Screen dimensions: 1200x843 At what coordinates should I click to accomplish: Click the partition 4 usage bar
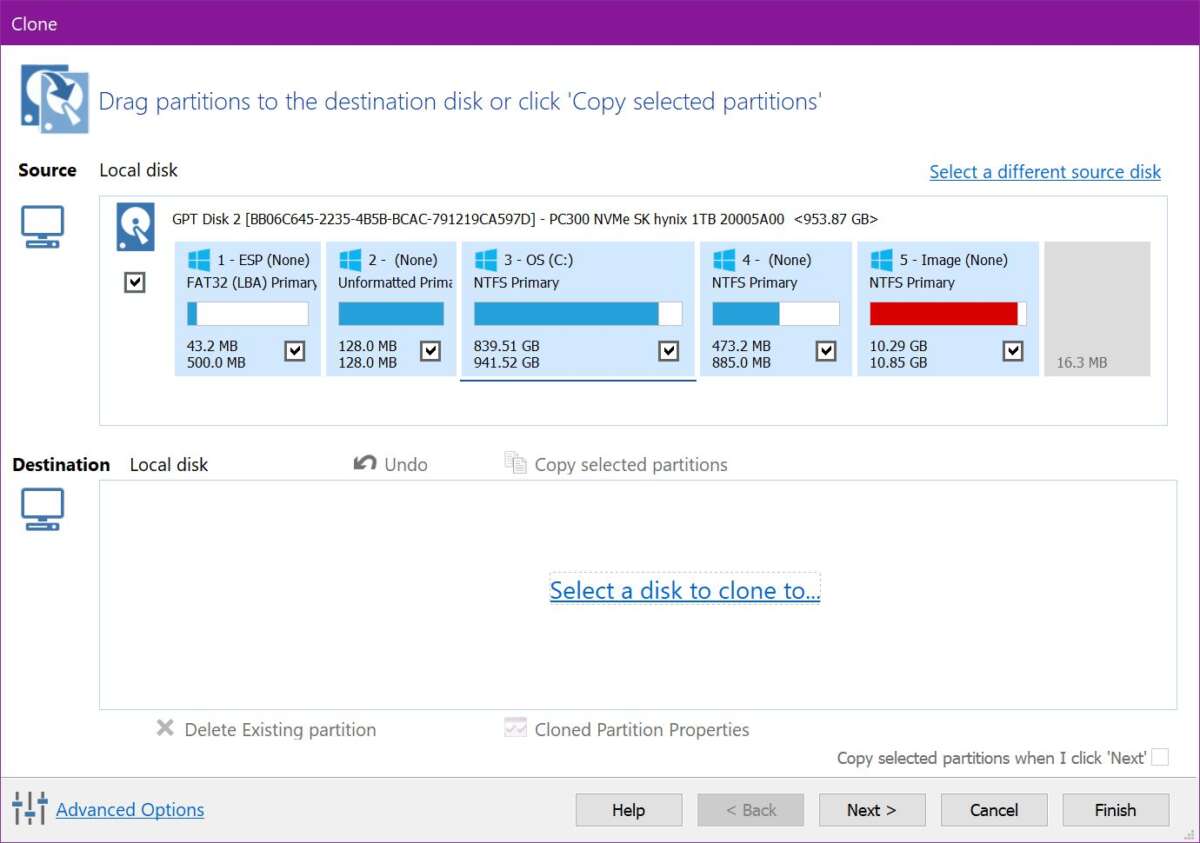point(776,314)
